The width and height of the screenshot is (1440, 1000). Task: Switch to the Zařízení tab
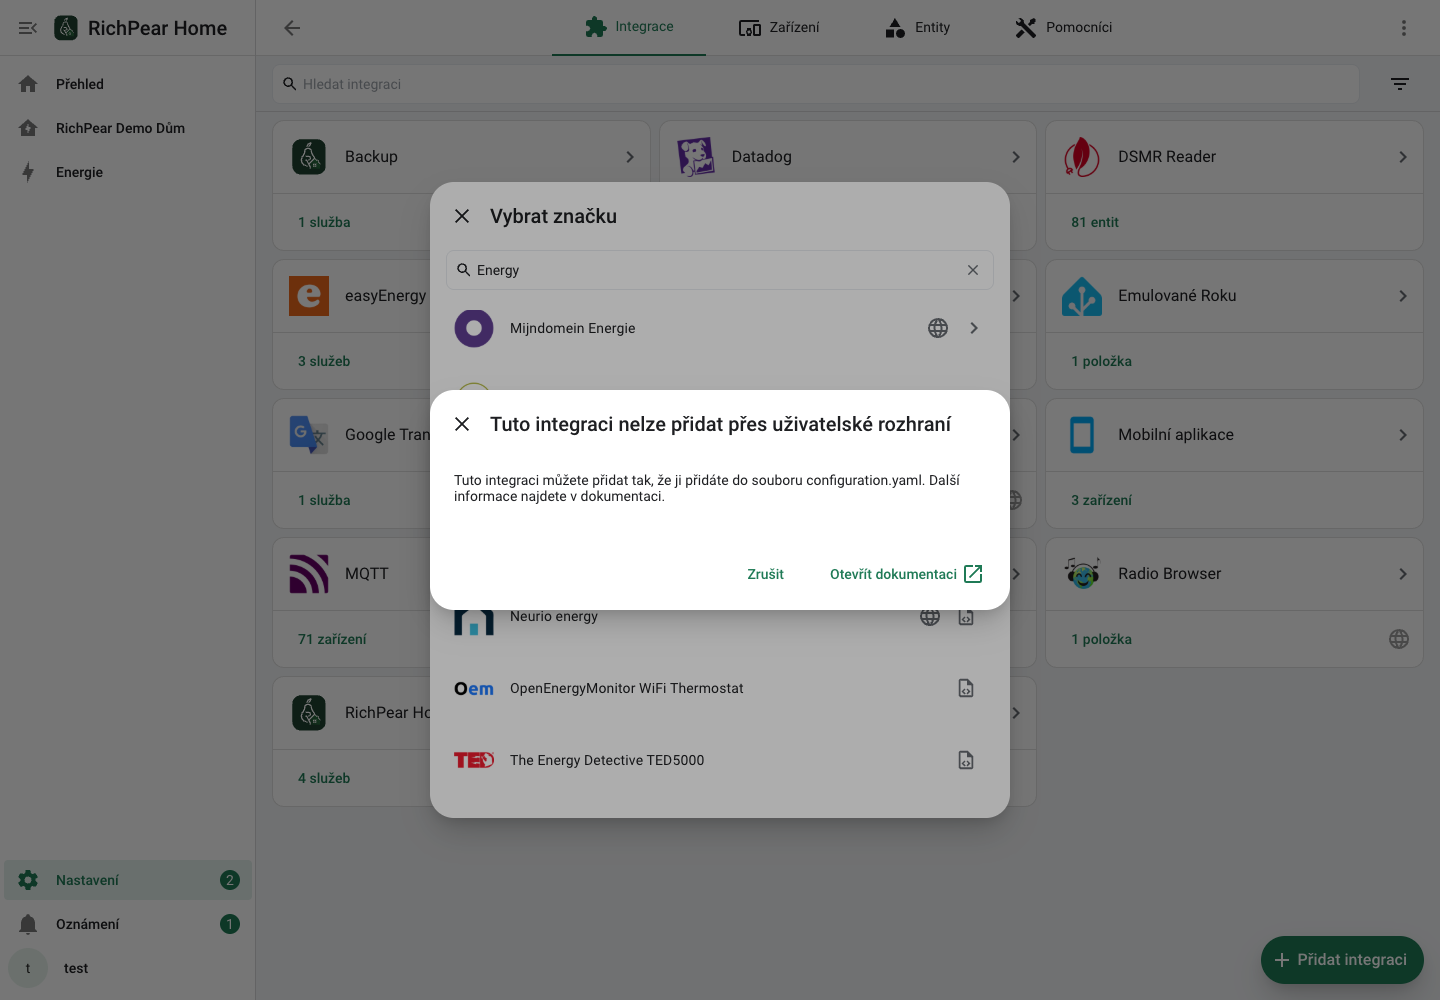coord(779,27)
